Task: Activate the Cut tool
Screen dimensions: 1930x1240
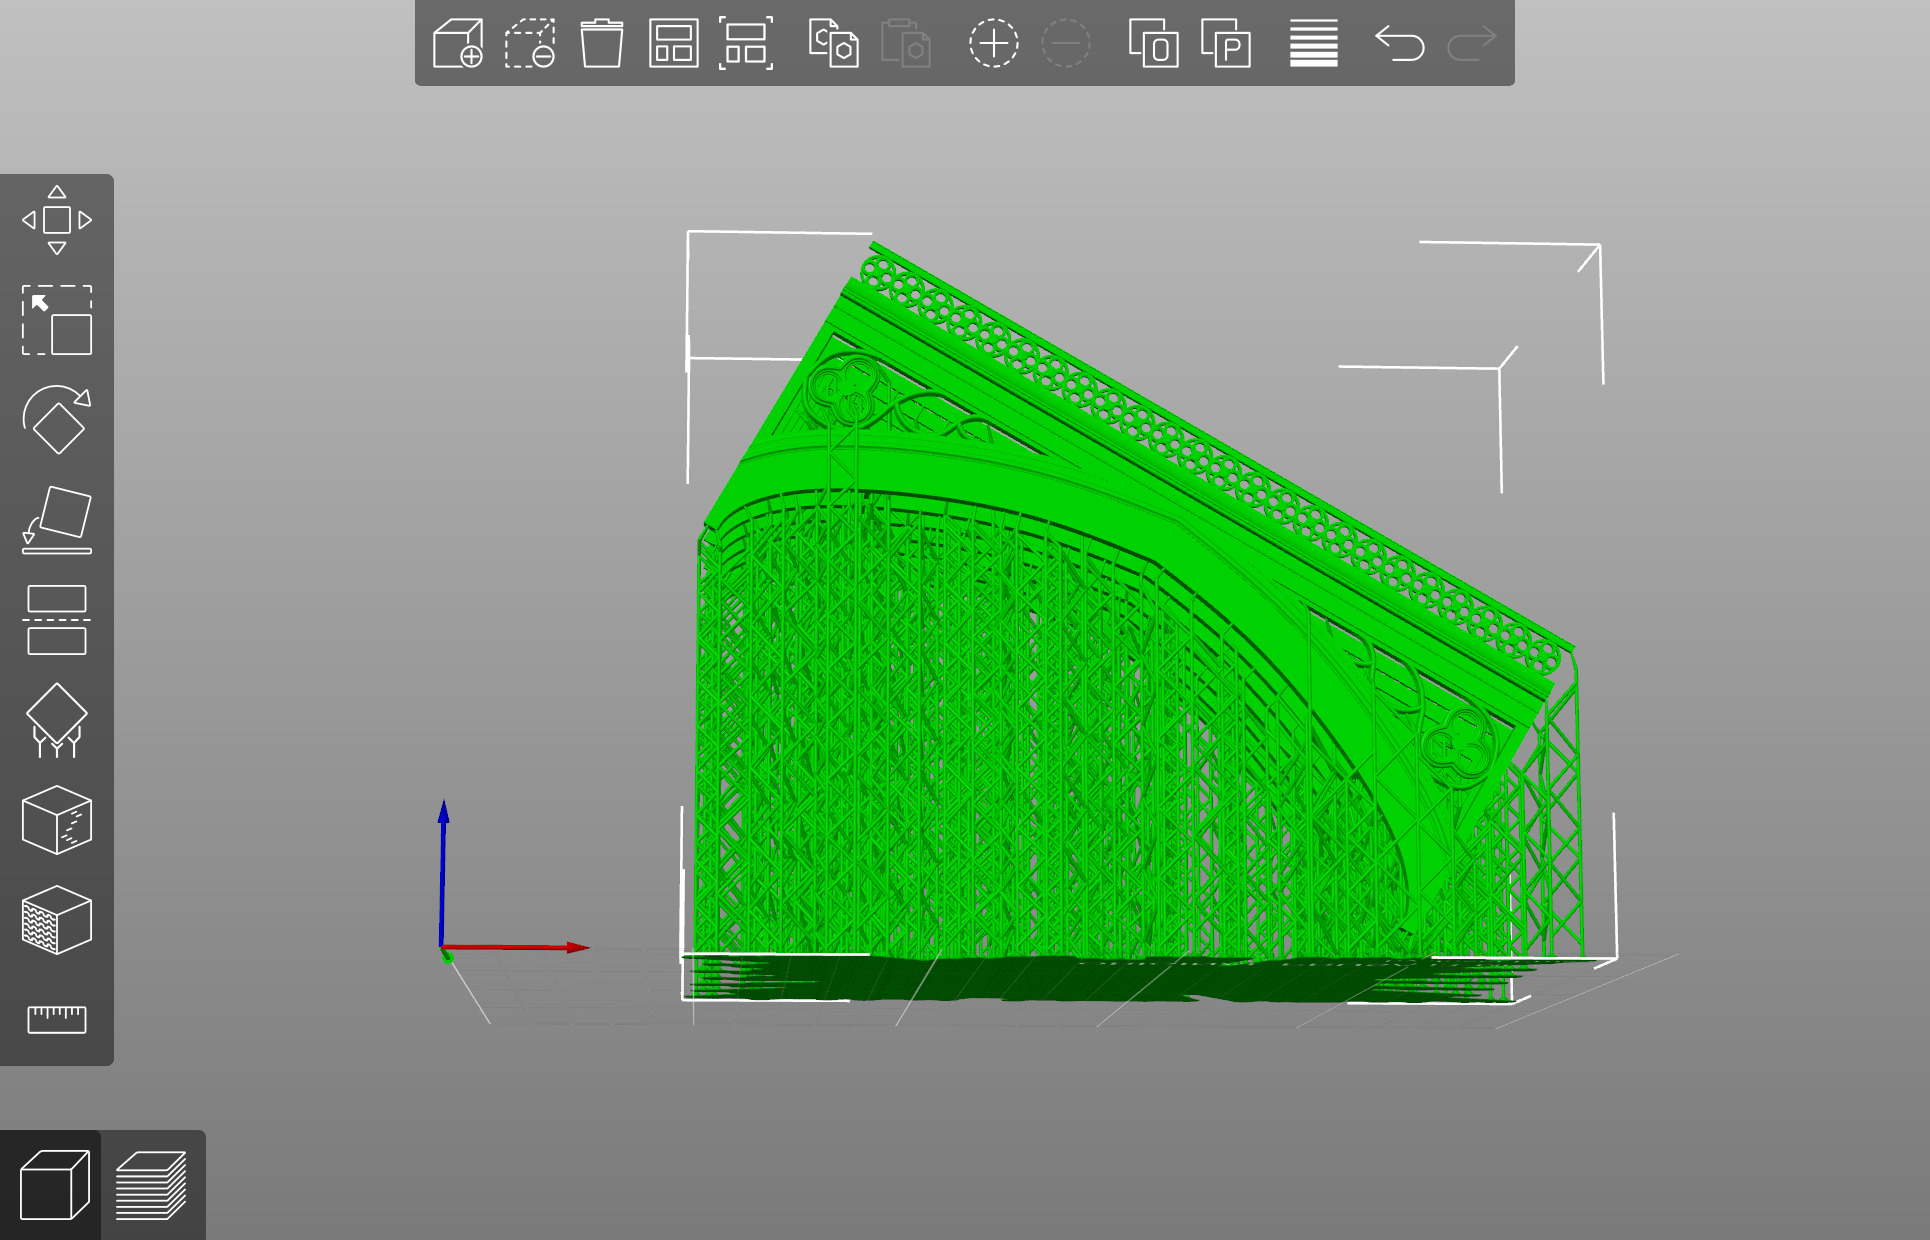Action: (x=57, y=620)
